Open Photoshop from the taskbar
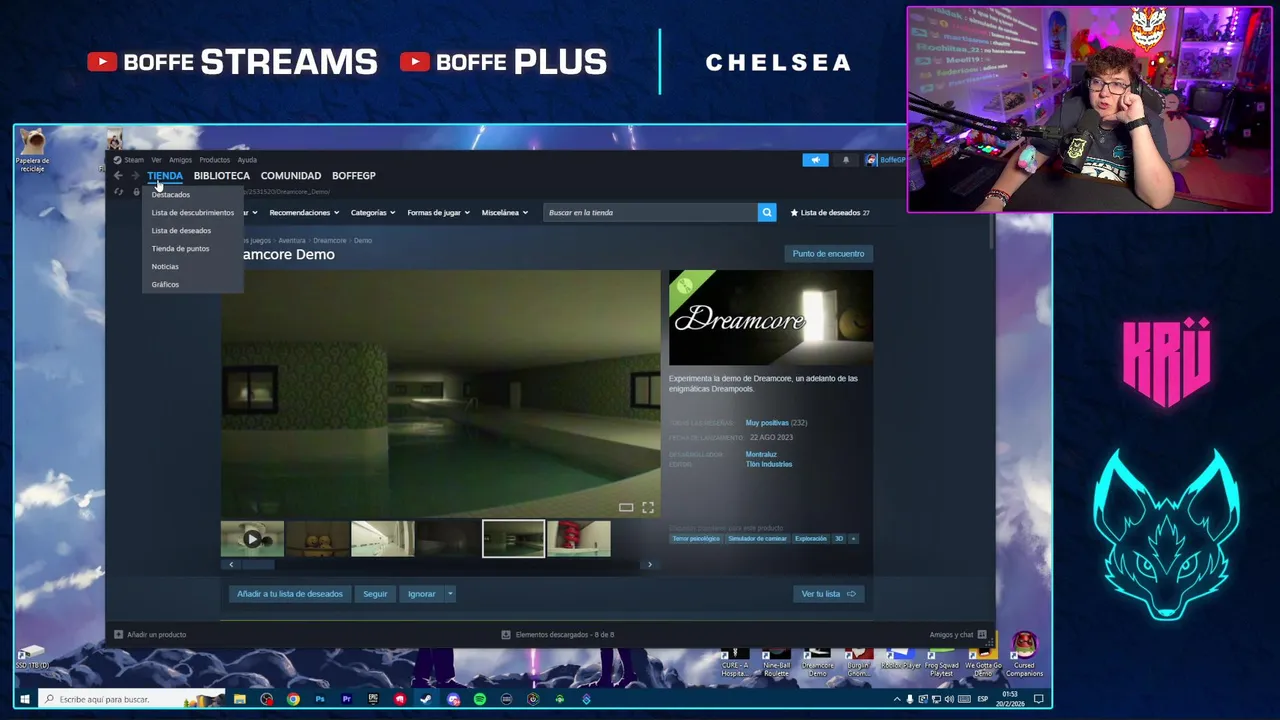The height and width of the screenshot is (720, 1280). pyautogui.click(x=320, y=699)
